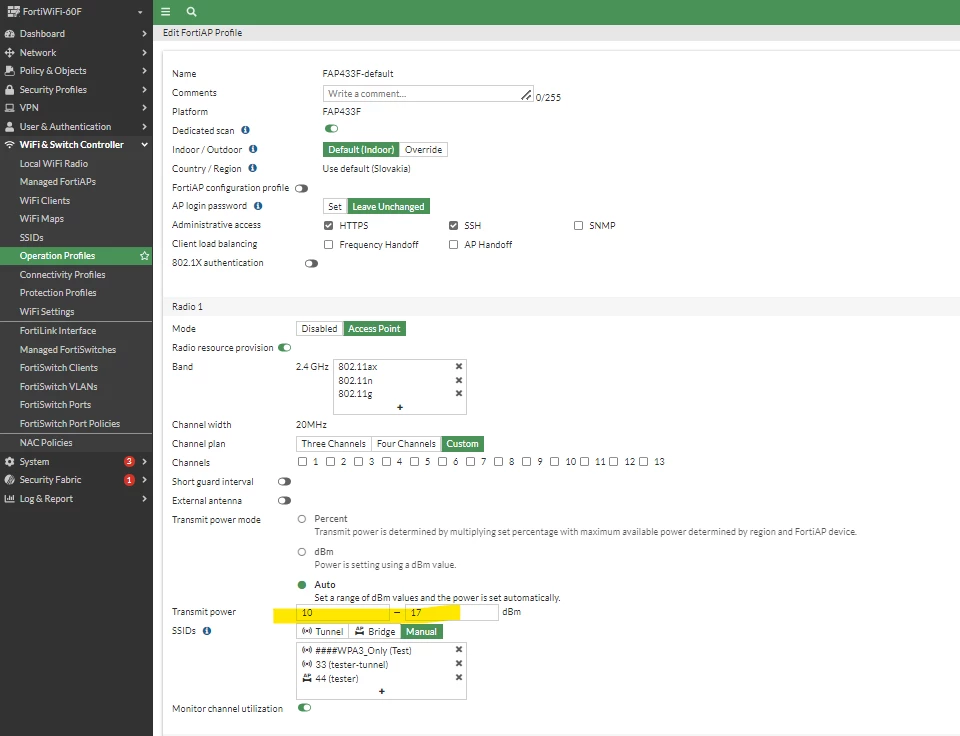Click the SSIDs info icon
Screen dimensions: 960x736
click(207, 631)
